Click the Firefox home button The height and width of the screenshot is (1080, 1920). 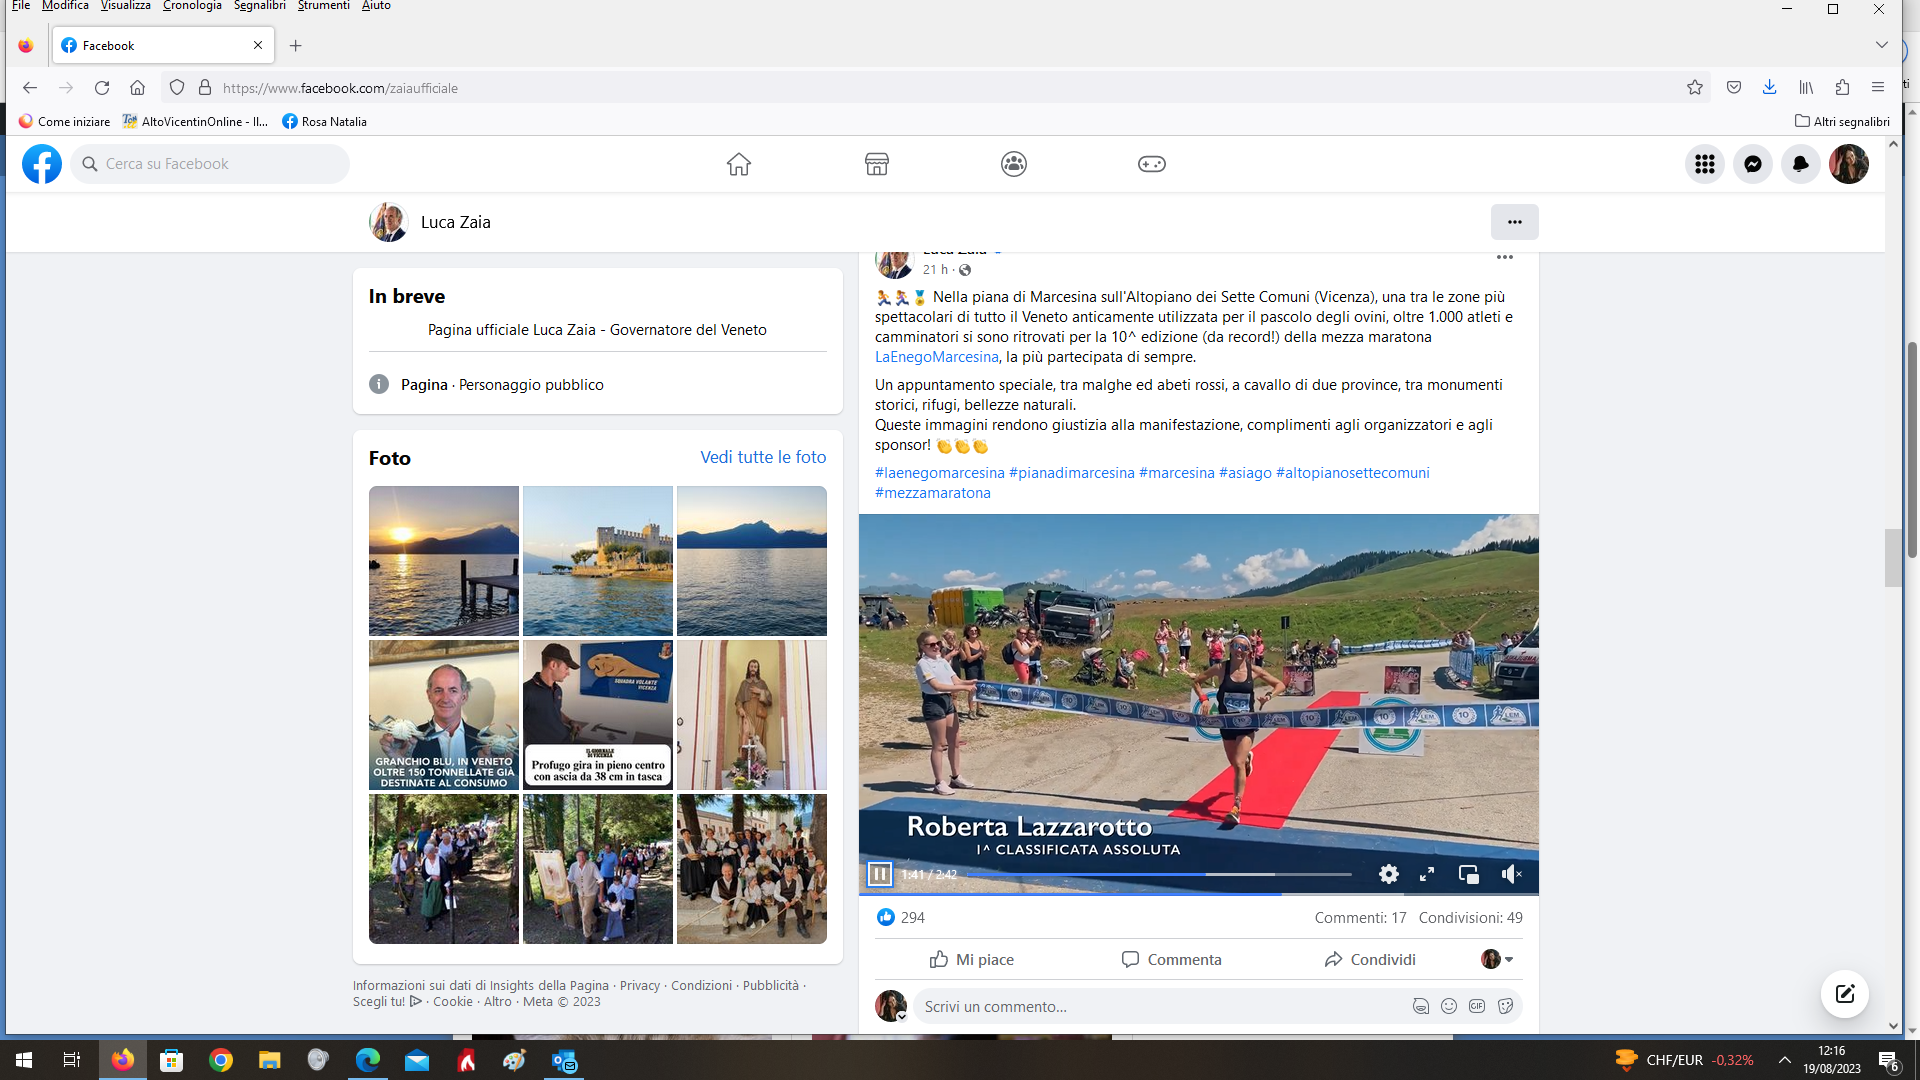(x=138, y=88)
